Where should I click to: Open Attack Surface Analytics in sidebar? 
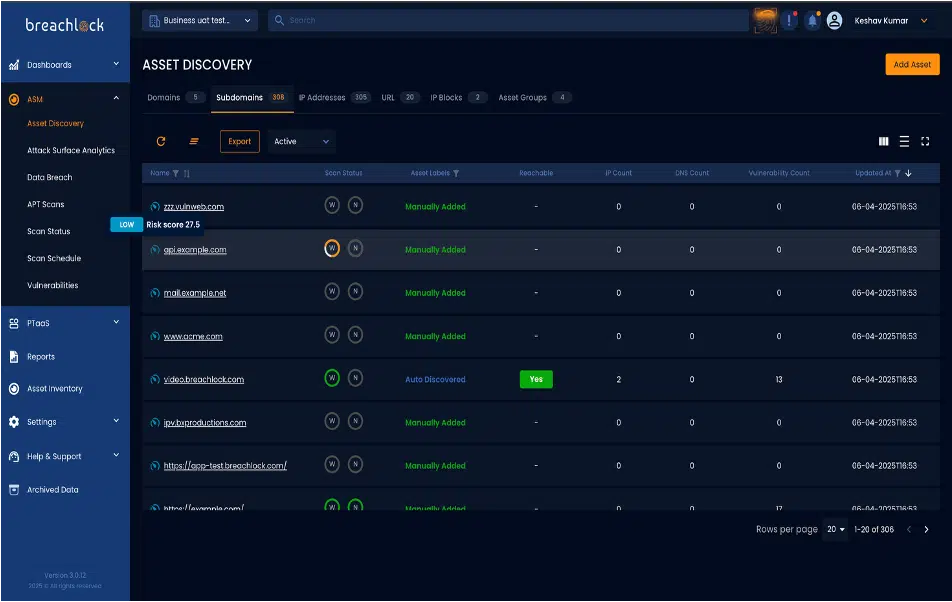(x=71, y=150)
